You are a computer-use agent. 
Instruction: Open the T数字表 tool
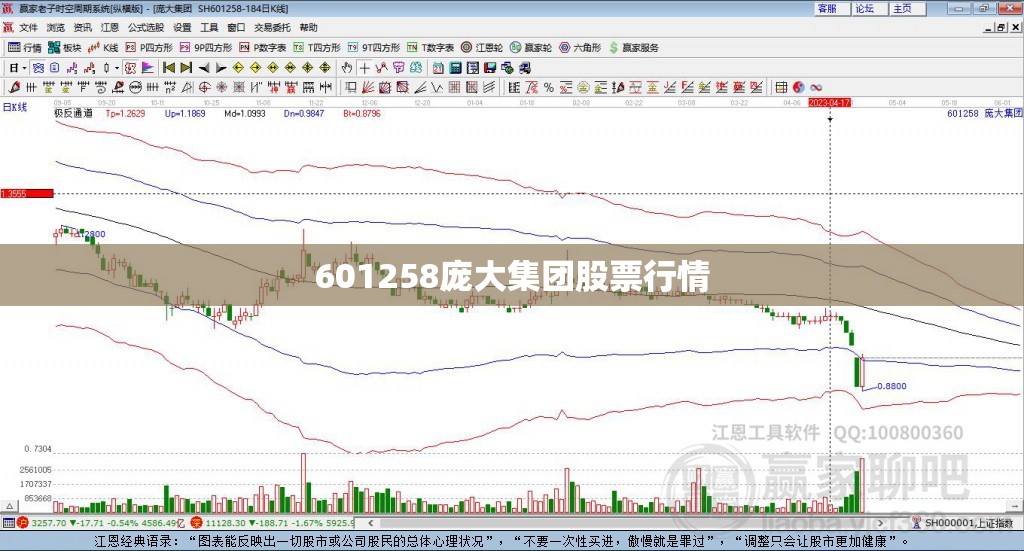[430, 47]
